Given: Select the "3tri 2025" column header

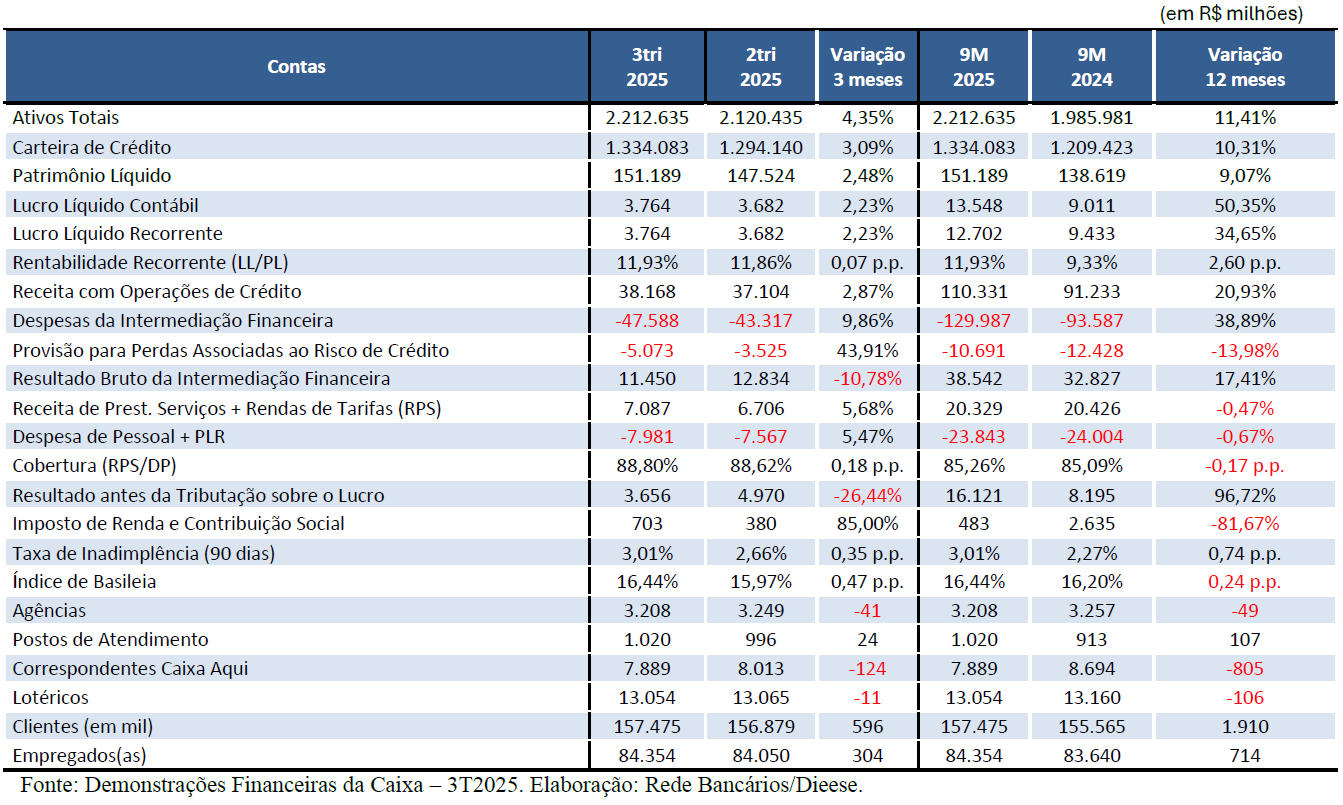Looking at the screenshot, I should coord(647,67).
